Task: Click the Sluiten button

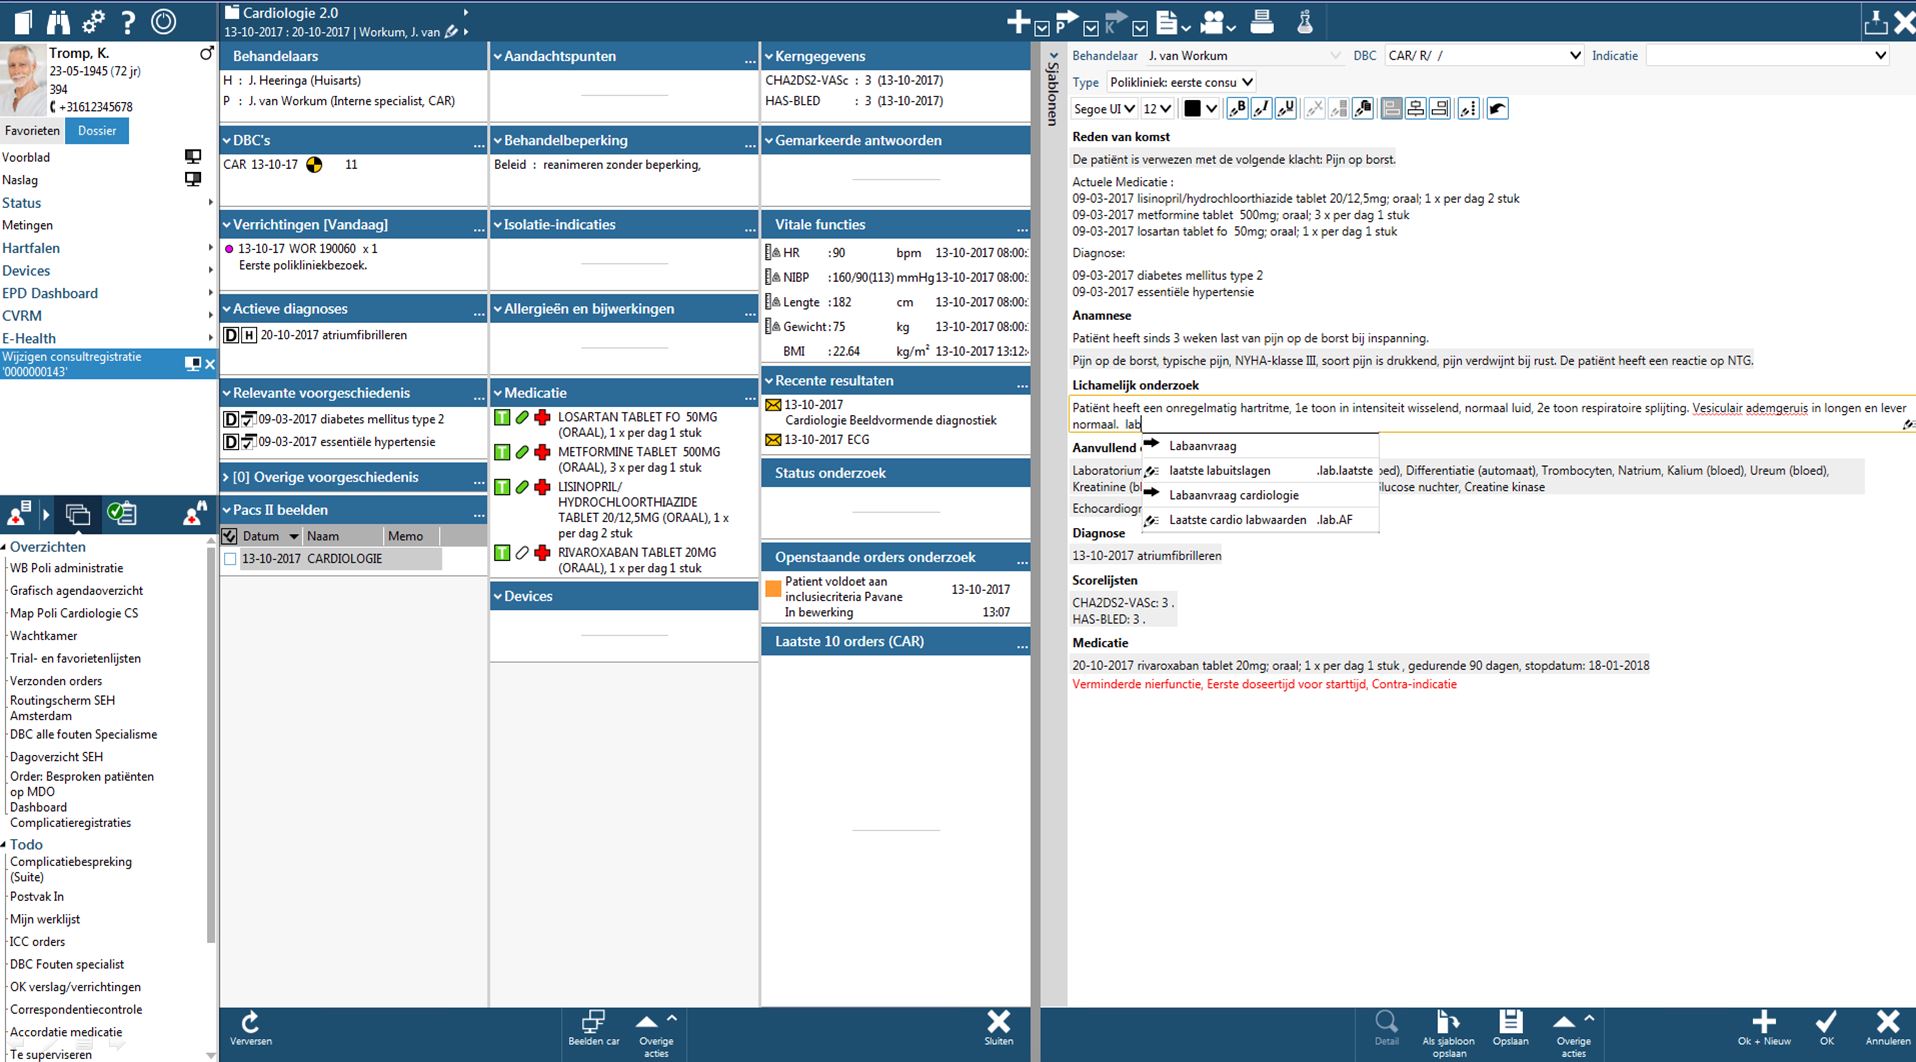Action: pyautogui.click(x=998, y=1029)
